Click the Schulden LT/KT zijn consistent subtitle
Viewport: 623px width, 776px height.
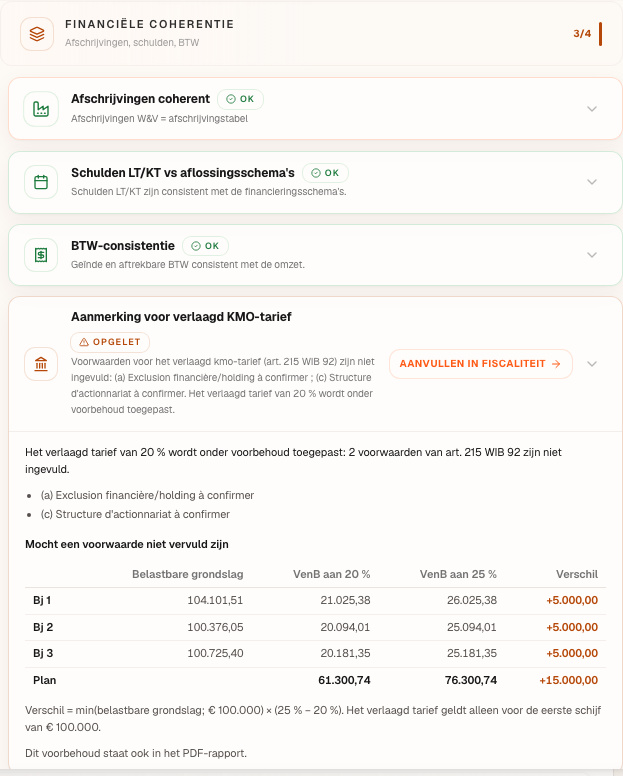pos(209,192)
